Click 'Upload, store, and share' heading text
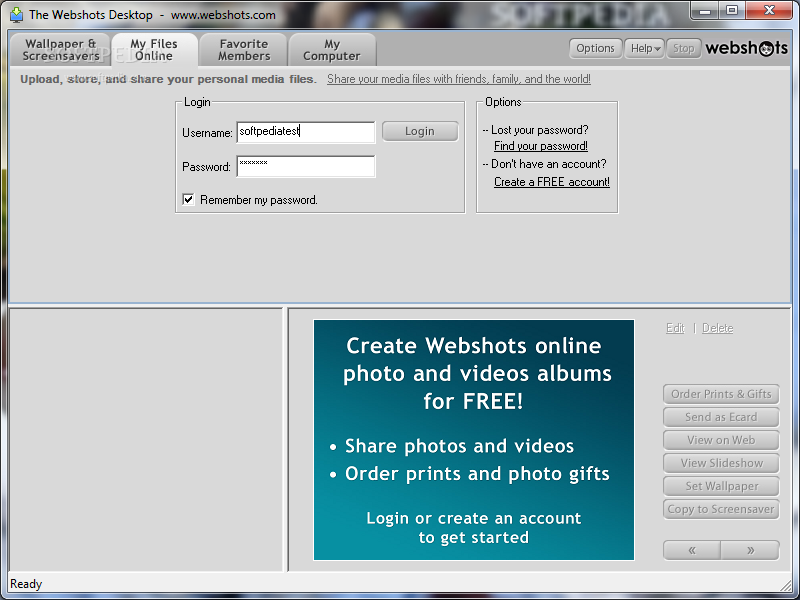Screen dimensions: 800x600 point(168,79)
